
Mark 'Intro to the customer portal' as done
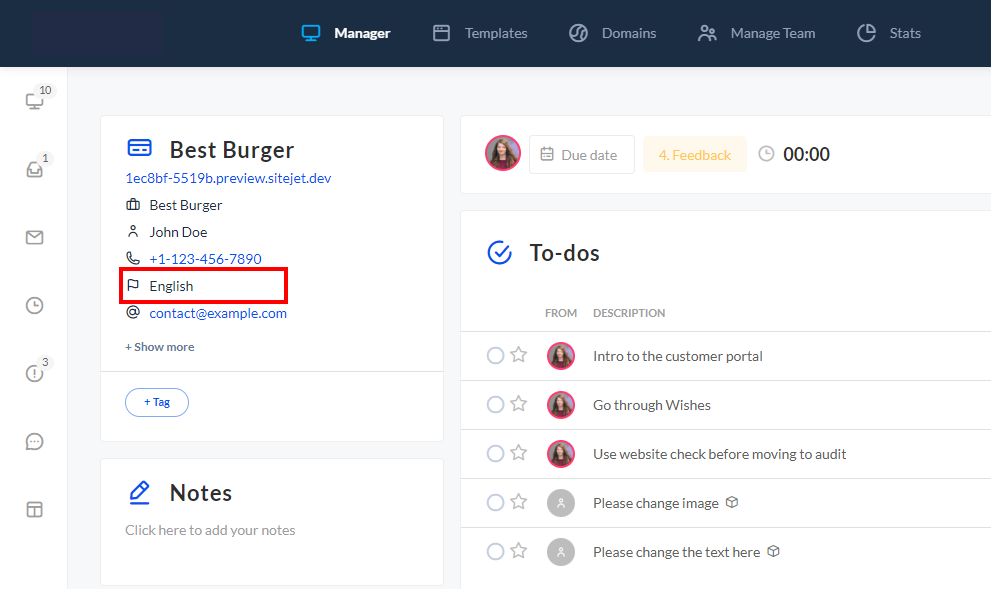coord(495,355)
